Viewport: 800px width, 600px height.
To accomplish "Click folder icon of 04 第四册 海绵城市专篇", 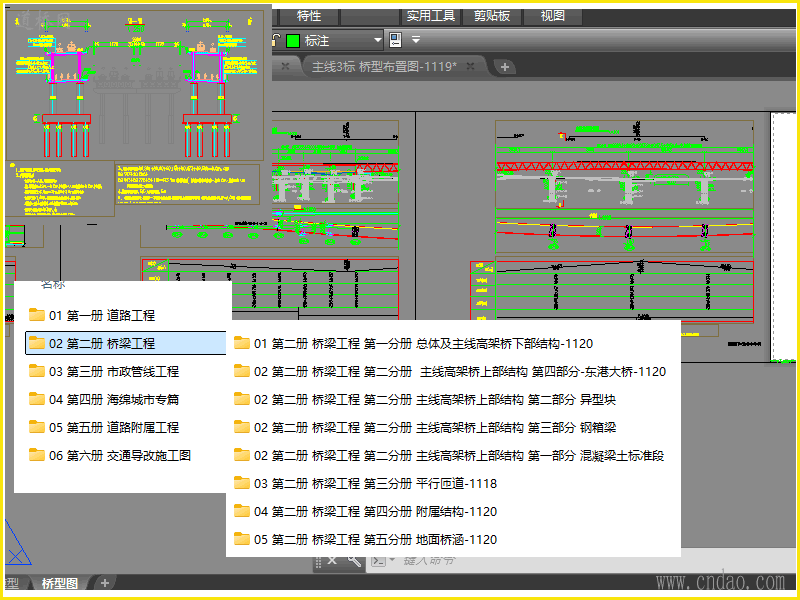I will click(37, 399).
